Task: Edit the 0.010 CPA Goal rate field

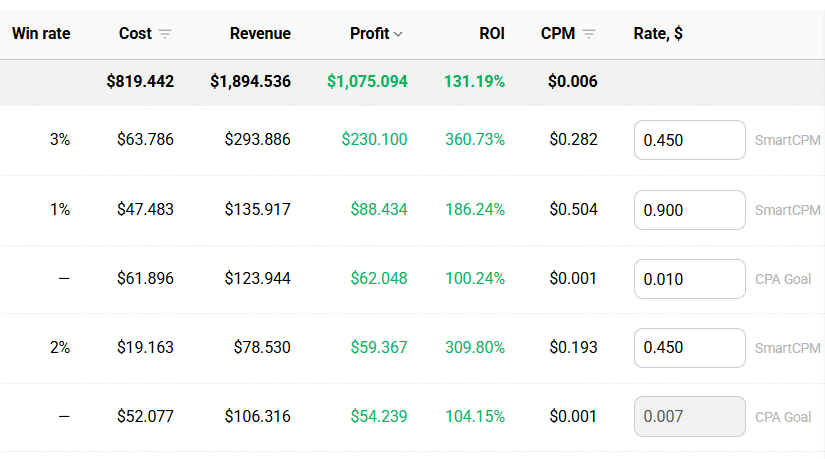Action: point(690,279)
